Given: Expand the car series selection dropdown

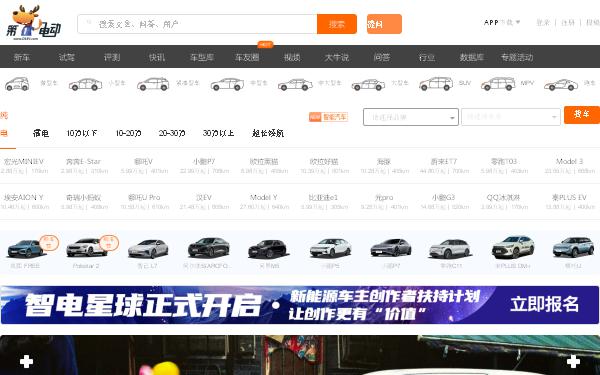Looking at the screenshot, I should (511, 117).
